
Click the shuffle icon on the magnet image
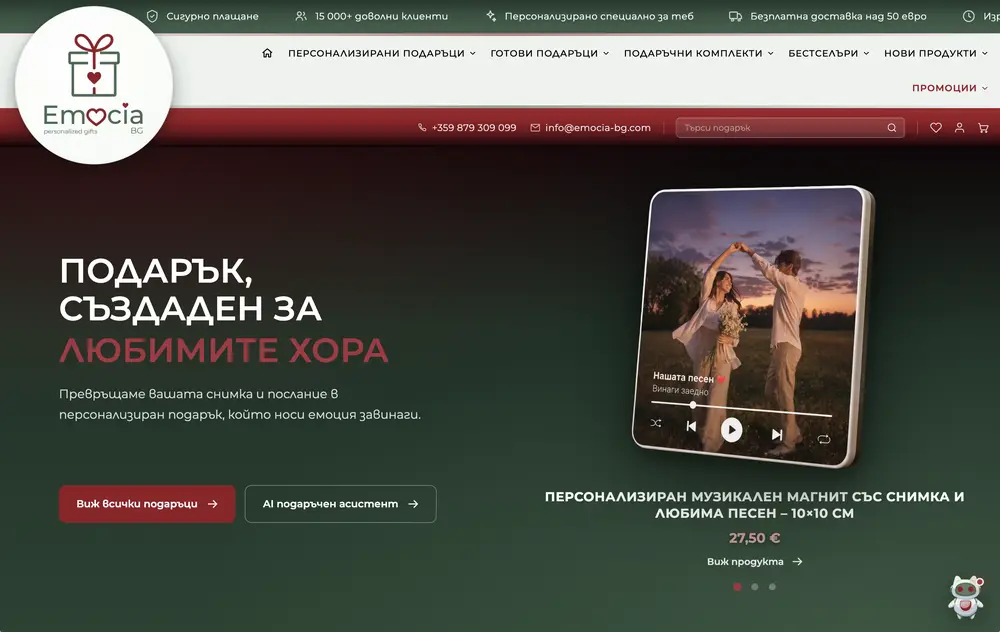pos(656,423)
